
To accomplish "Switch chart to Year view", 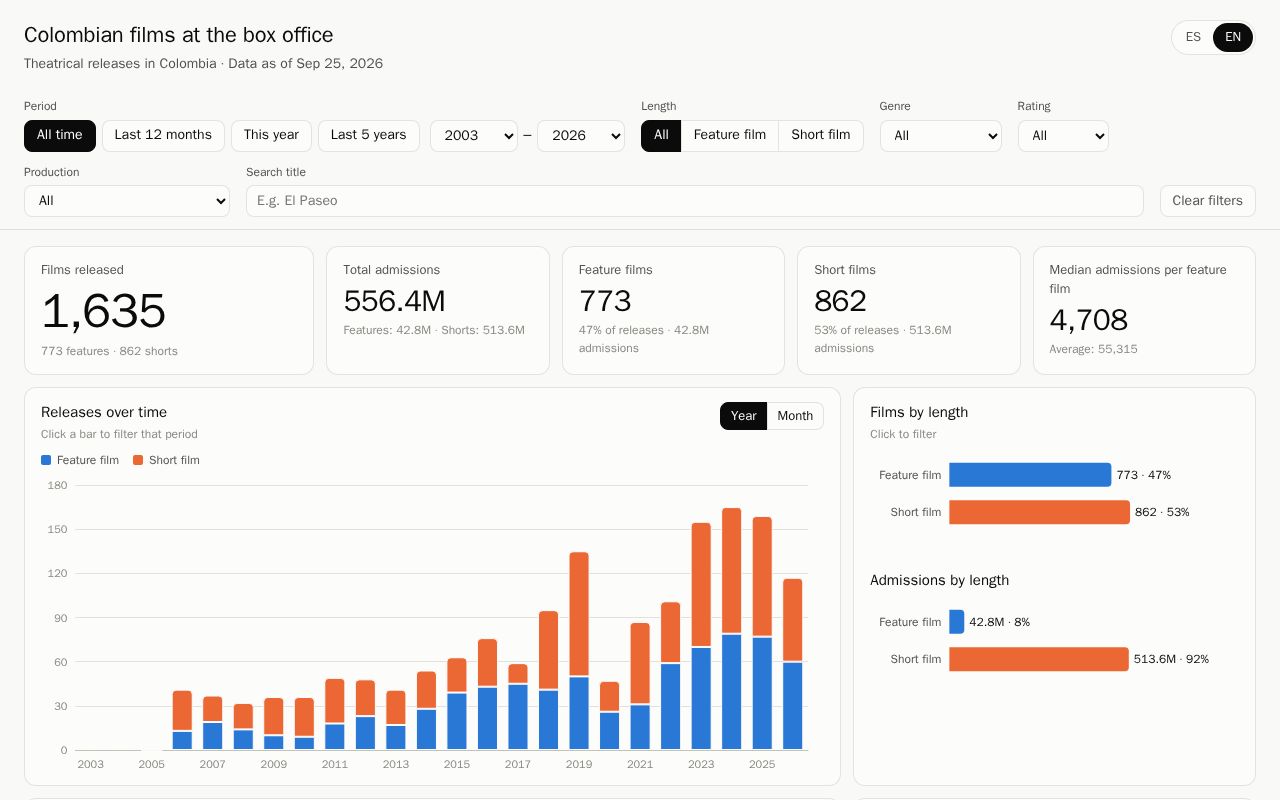I will (744, 416).
